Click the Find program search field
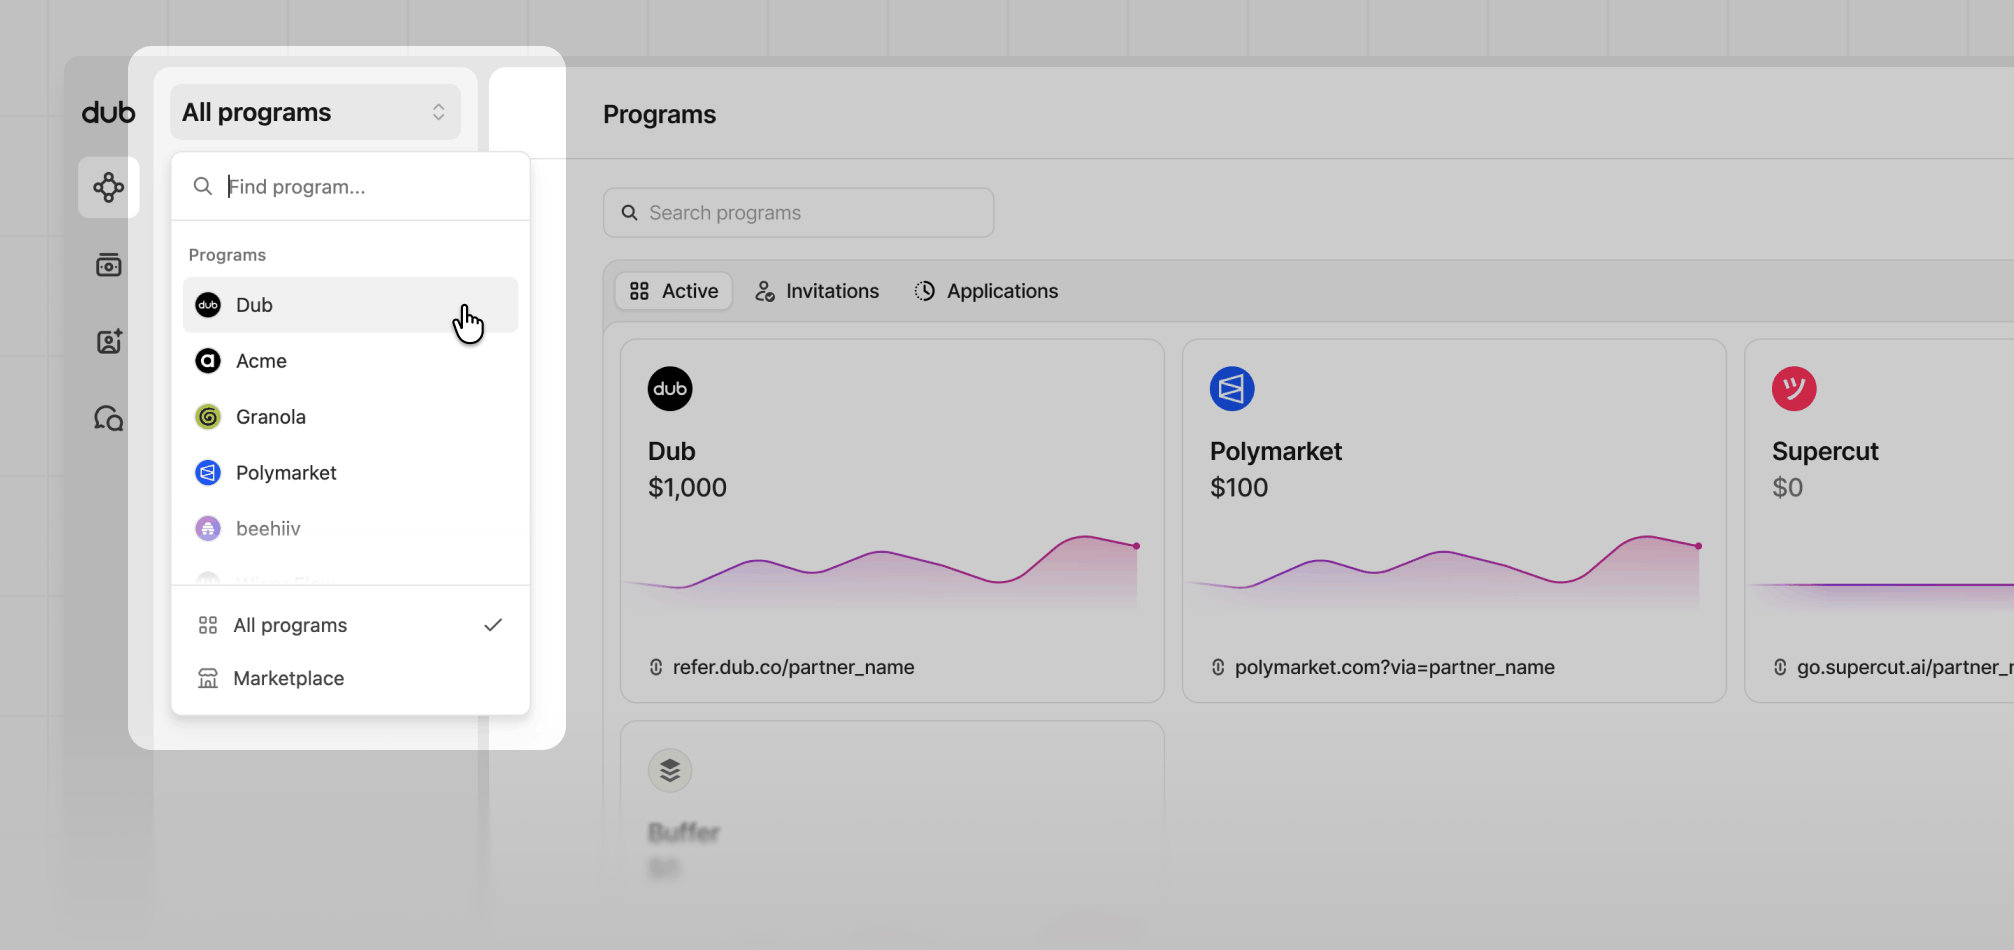The image size is (2014, 950). 350,187
